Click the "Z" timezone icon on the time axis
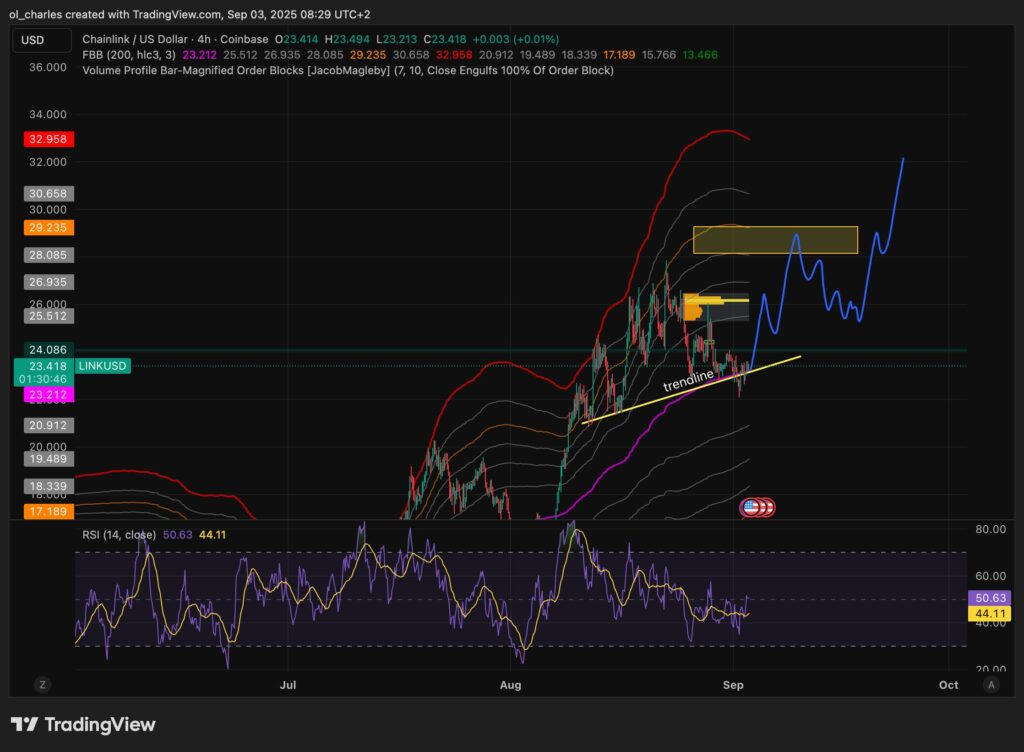Viewport: 1024px width, 752px height. coord(42,685)
